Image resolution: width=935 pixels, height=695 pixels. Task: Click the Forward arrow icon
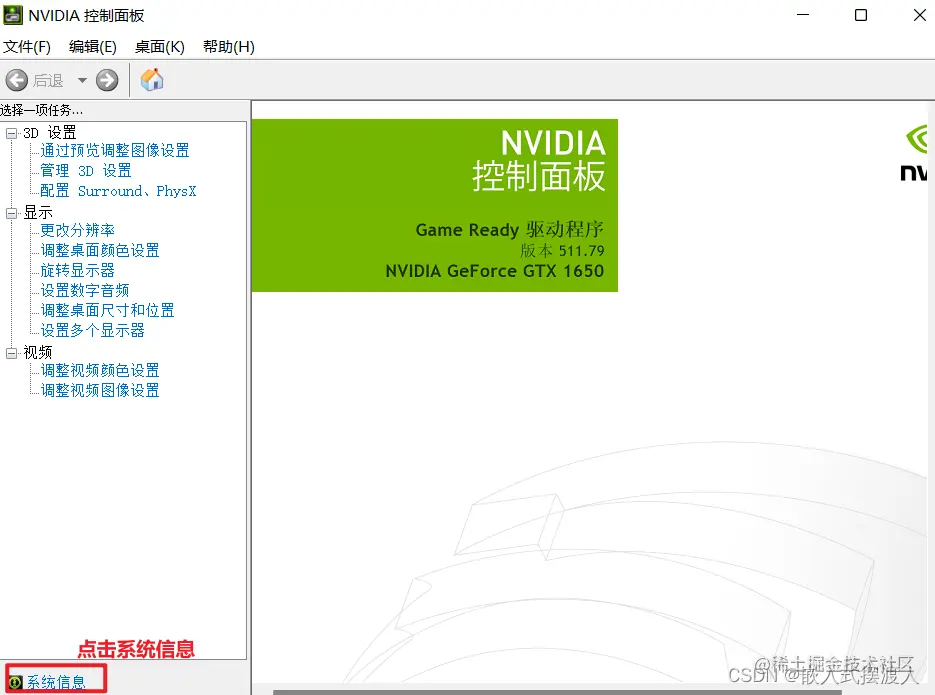(x=107, y=80)
